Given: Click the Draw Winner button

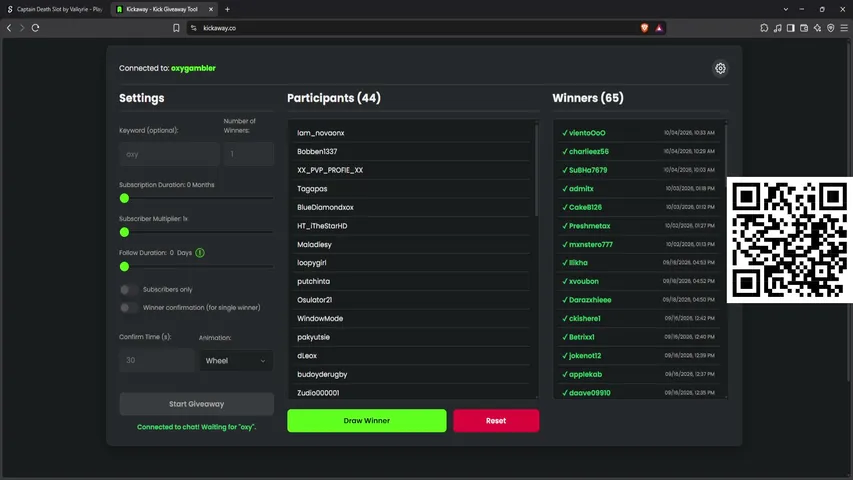Looking at the screenshot, I should tap(367, 421).
